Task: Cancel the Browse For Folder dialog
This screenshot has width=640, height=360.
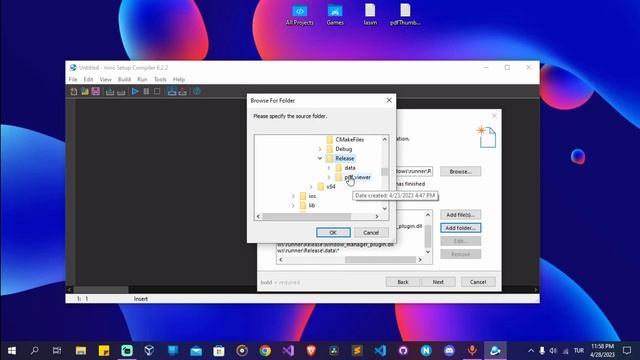Action: (x=371, y=232)
